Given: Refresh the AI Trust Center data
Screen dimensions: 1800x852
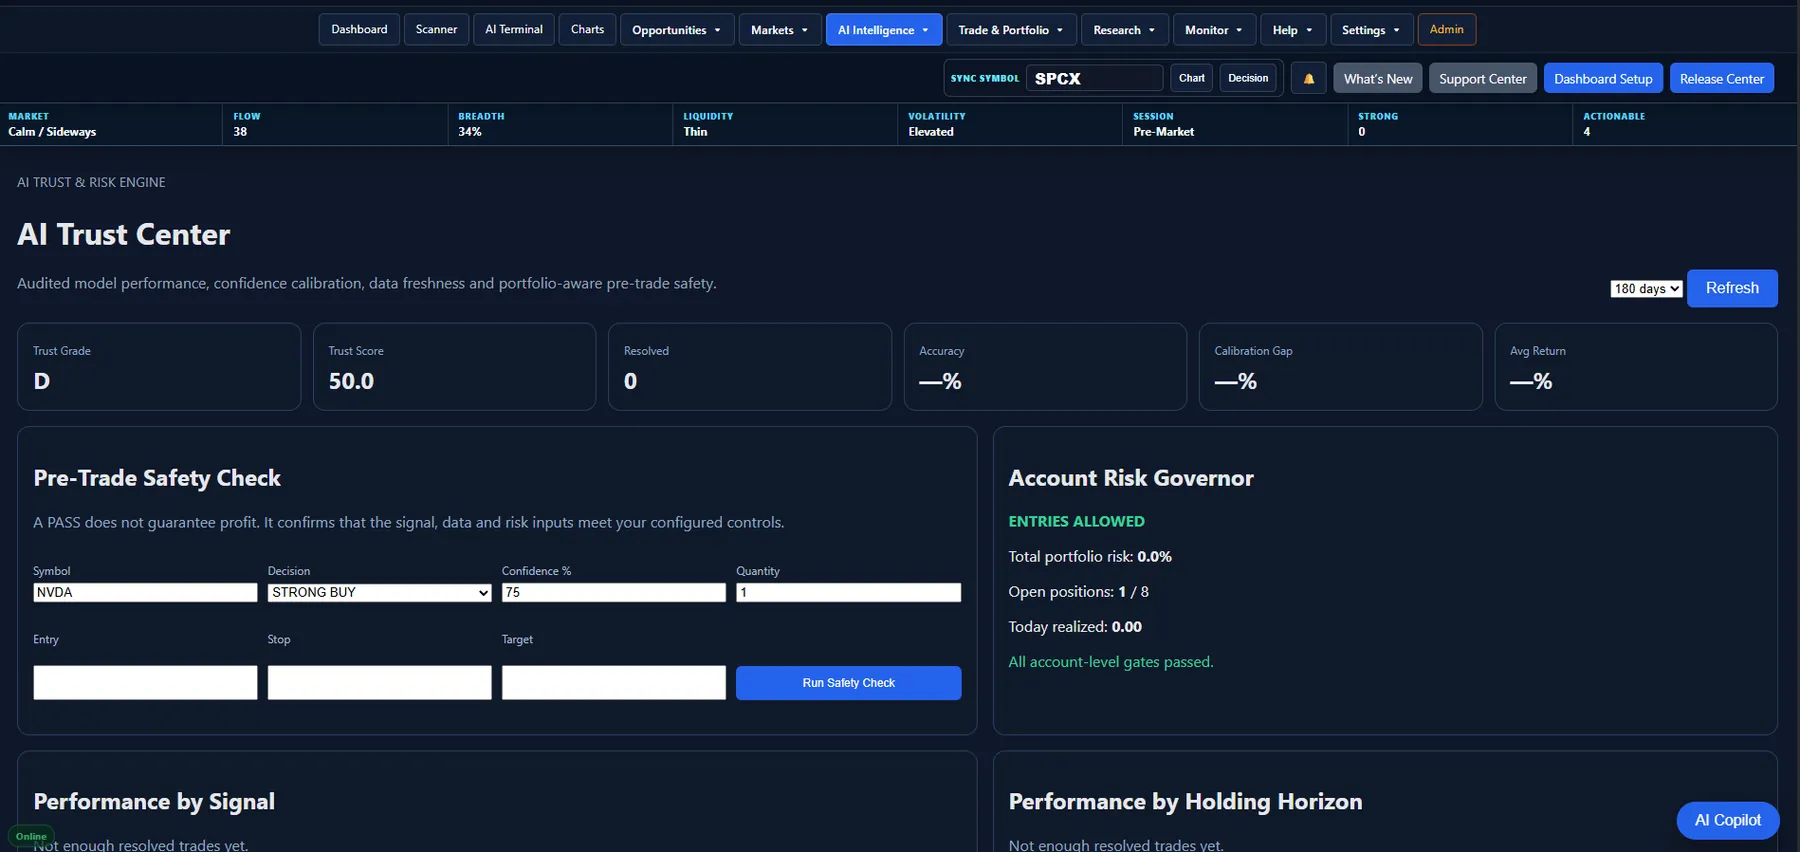Looking at the screenshot, I should point(1732,288).
